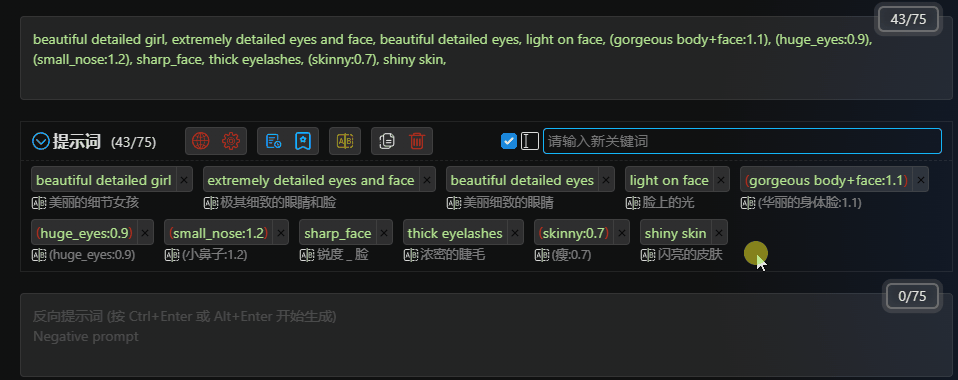Viewport: 958px width, 380px height.
Task: Open the prompt history icon
Action: click(273, 141)
